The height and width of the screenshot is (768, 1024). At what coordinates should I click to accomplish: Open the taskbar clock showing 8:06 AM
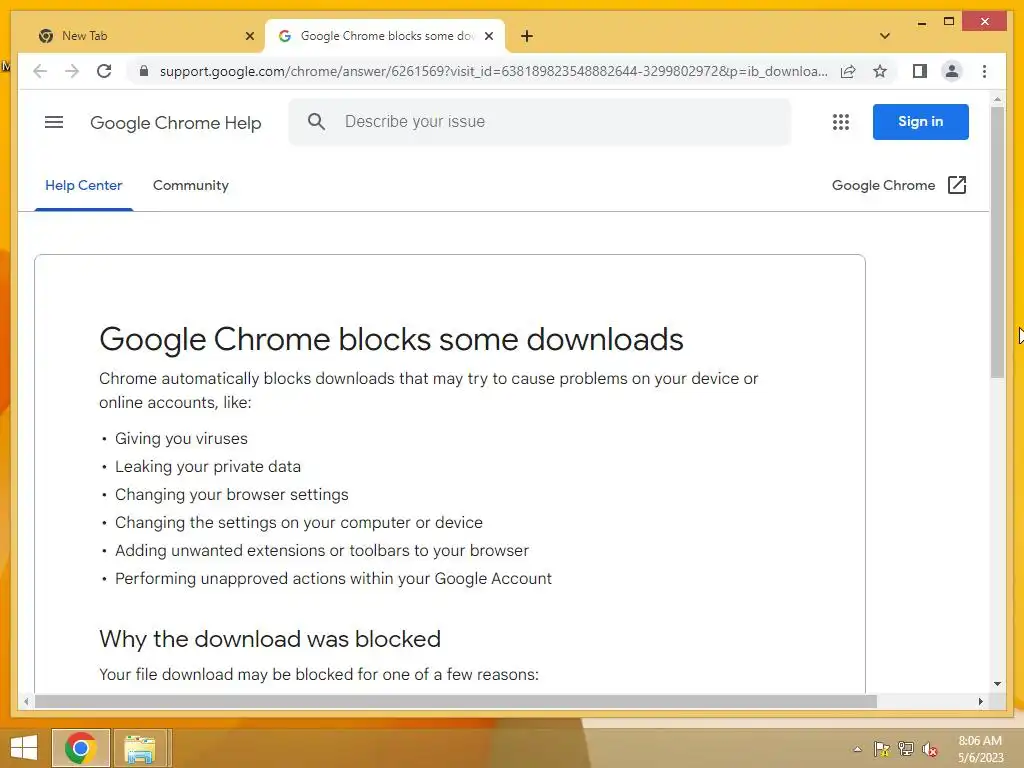(x=980, y=749)
